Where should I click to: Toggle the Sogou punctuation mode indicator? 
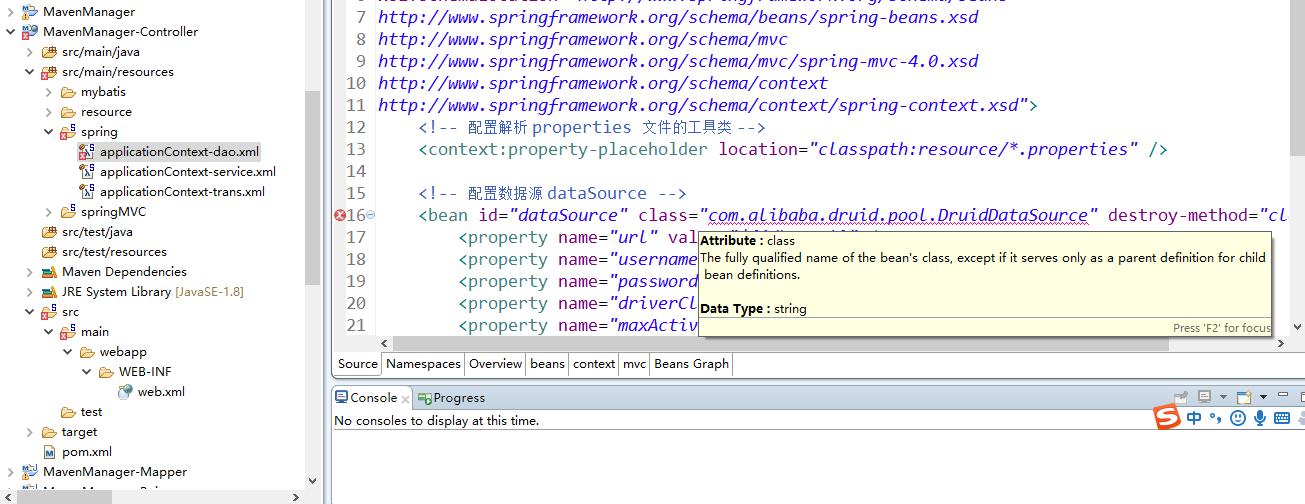pyautogui.click(x=1215, y=418)
